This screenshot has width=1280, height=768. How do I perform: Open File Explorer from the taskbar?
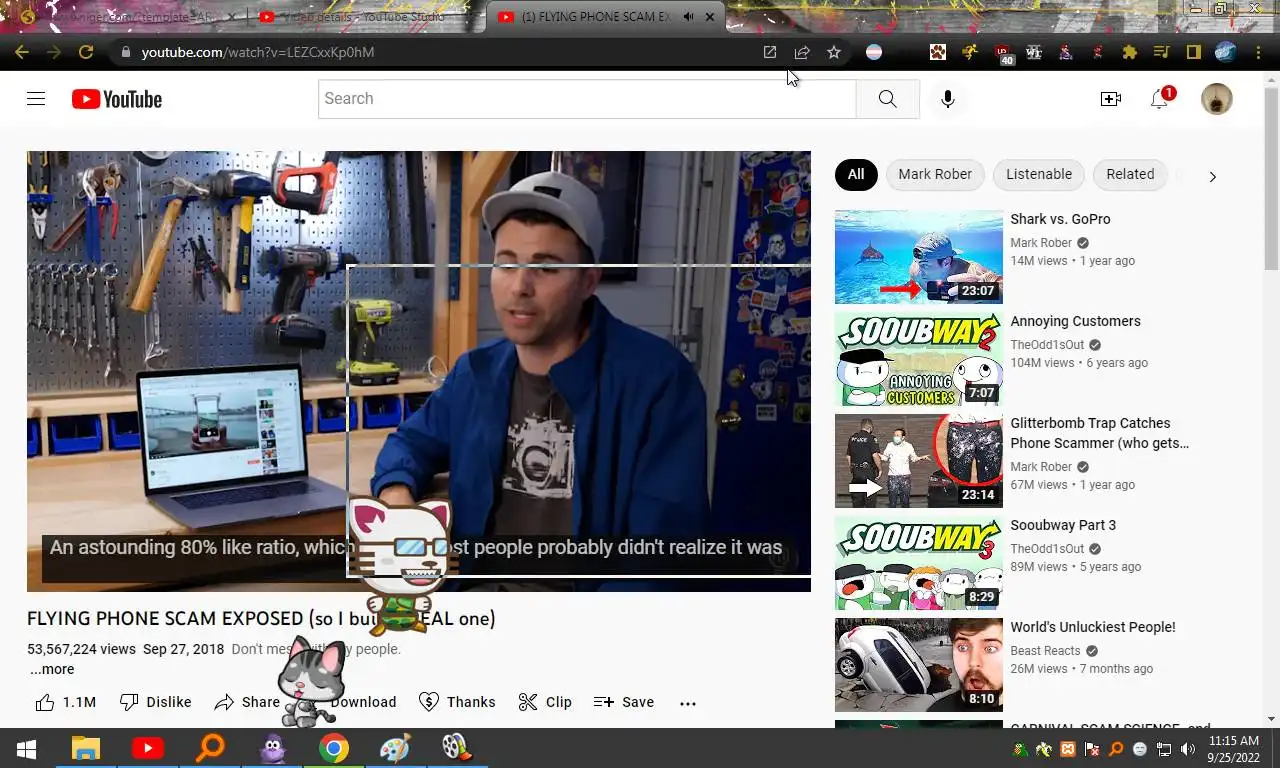coord(86,748)
